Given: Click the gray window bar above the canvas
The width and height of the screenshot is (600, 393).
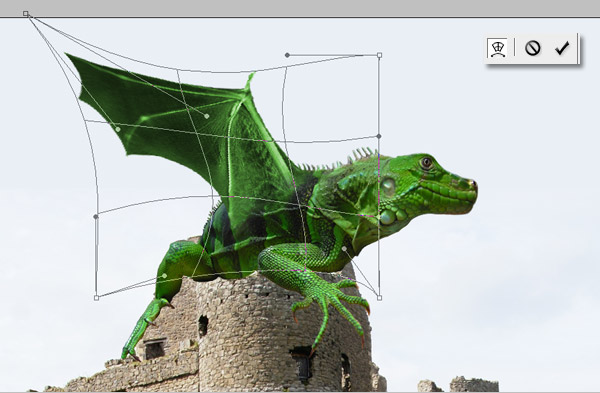Looking at the screenshot, I should click(300, 8).
